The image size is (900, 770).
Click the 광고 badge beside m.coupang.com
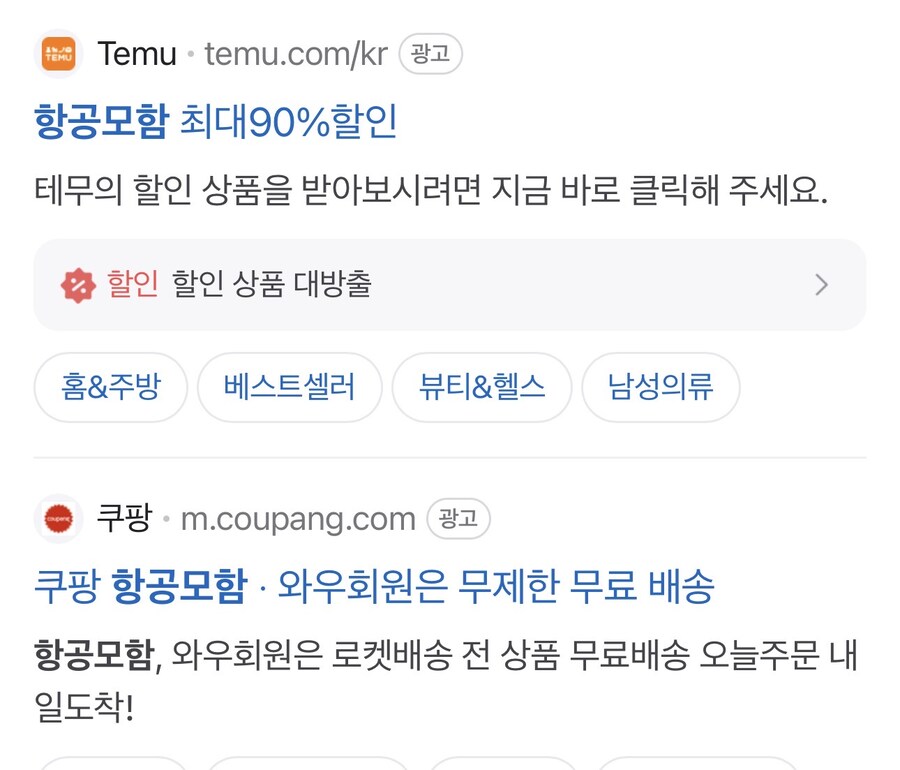pos(458,519)
